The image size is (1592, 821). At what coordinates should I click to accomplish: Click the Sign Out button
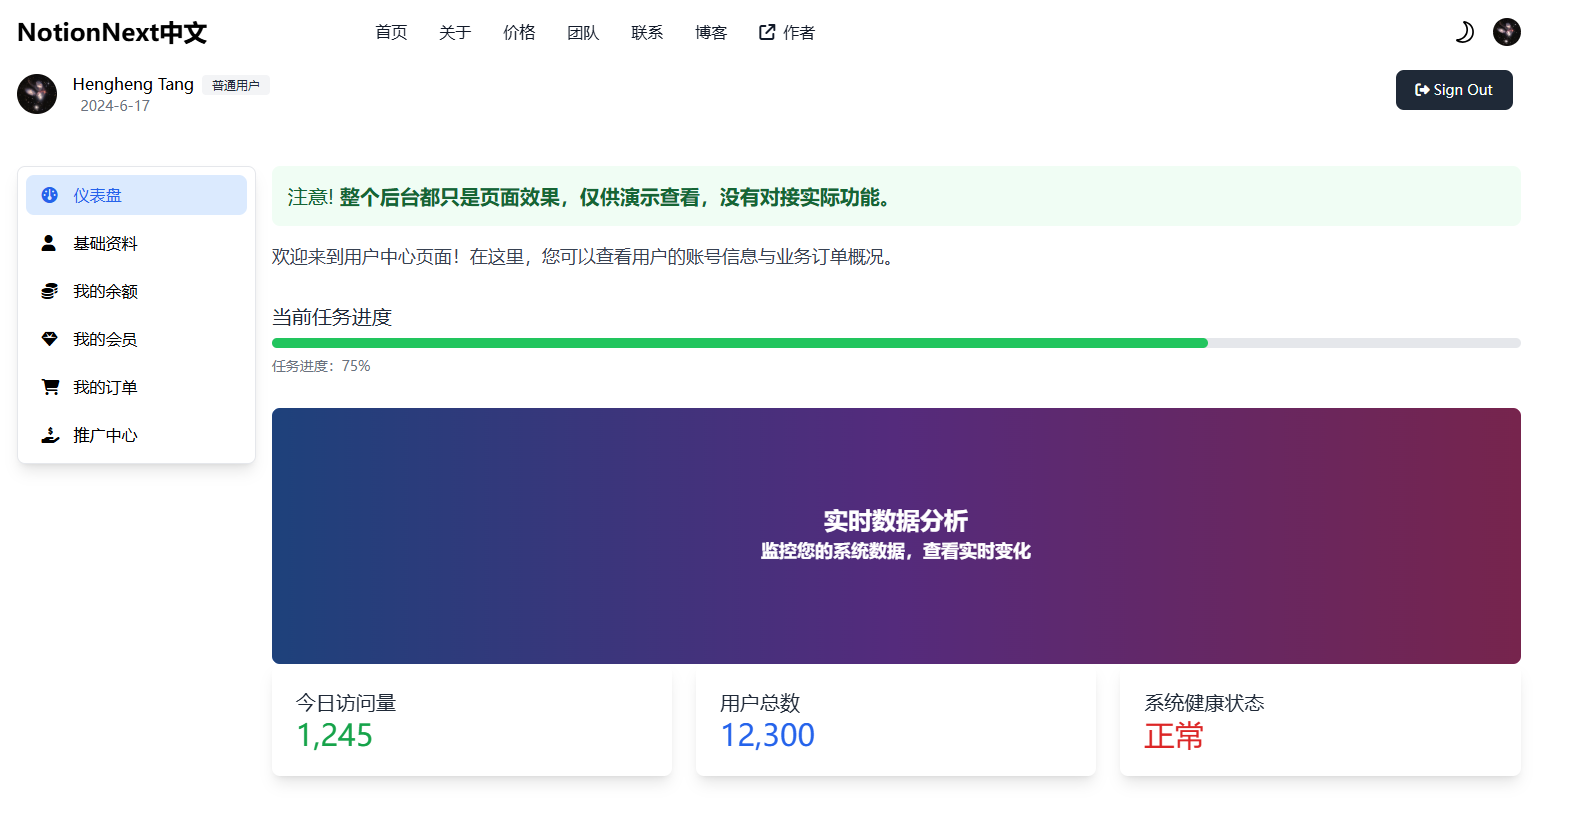click(x=1454, y=90)
